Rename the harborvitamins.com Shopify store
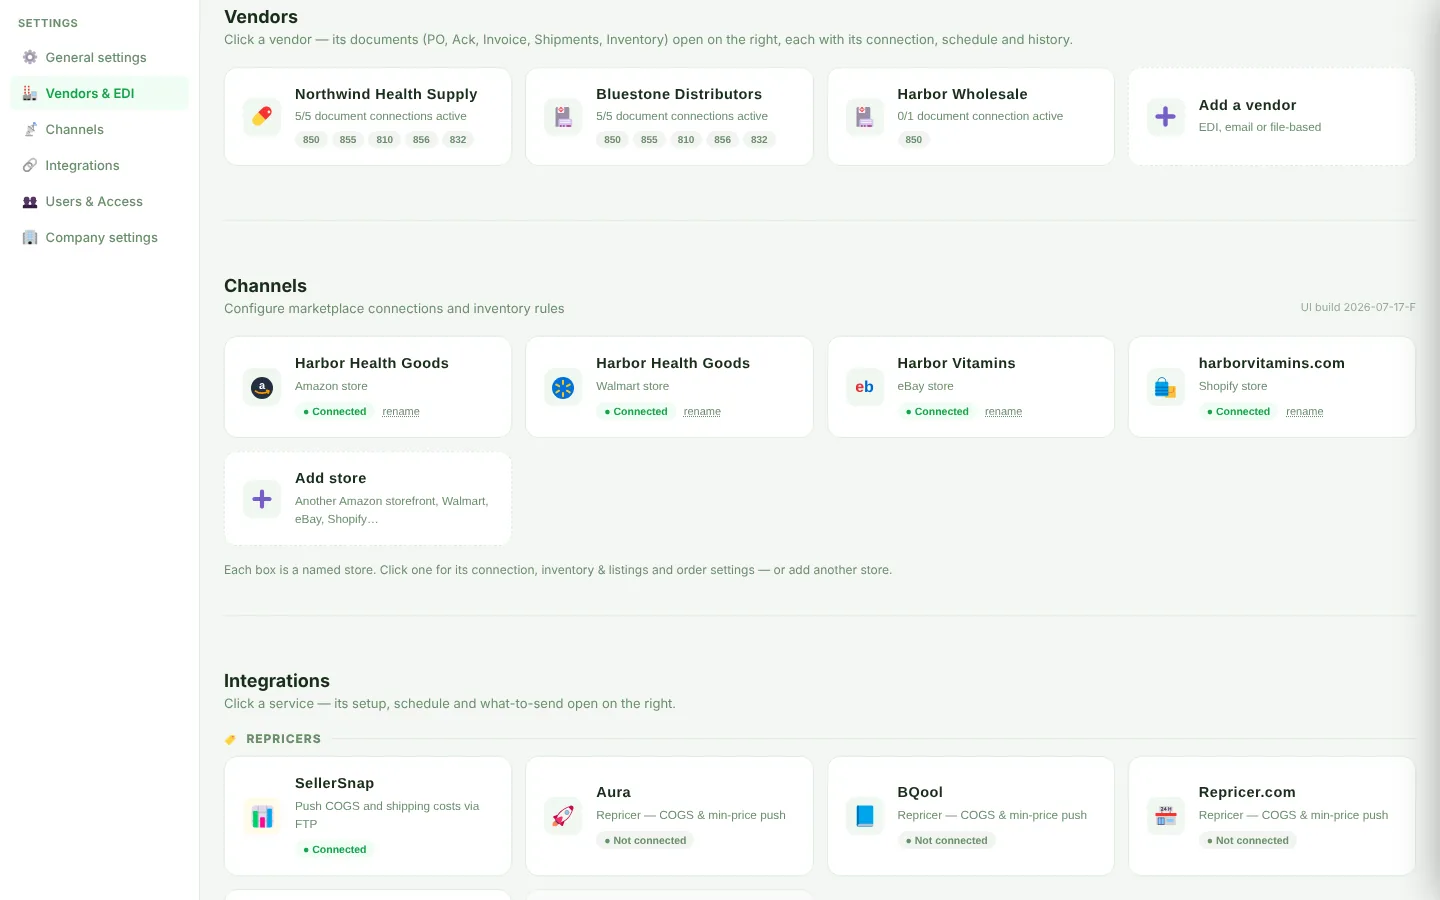 pos(1304,411)
